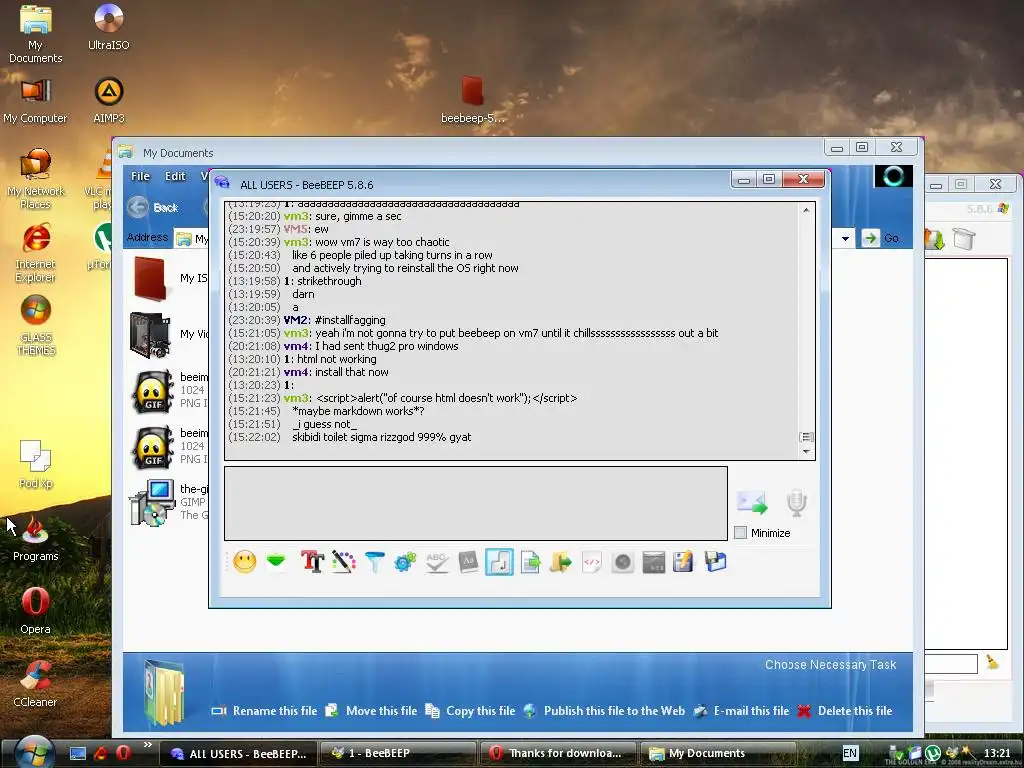The image size is (1024, 768).
Task: Click the Show Desktop quick launch icon
Action: tap(78, 754)
